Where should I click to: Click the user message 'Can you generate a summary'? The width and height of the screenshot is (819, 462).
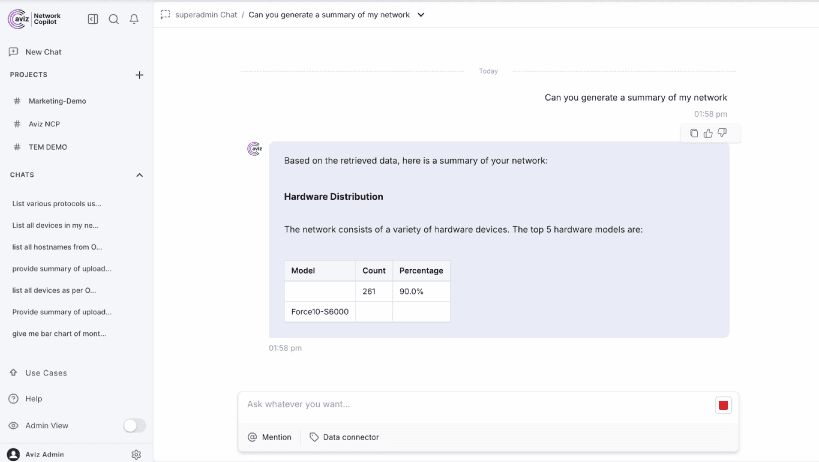[636, 98]
